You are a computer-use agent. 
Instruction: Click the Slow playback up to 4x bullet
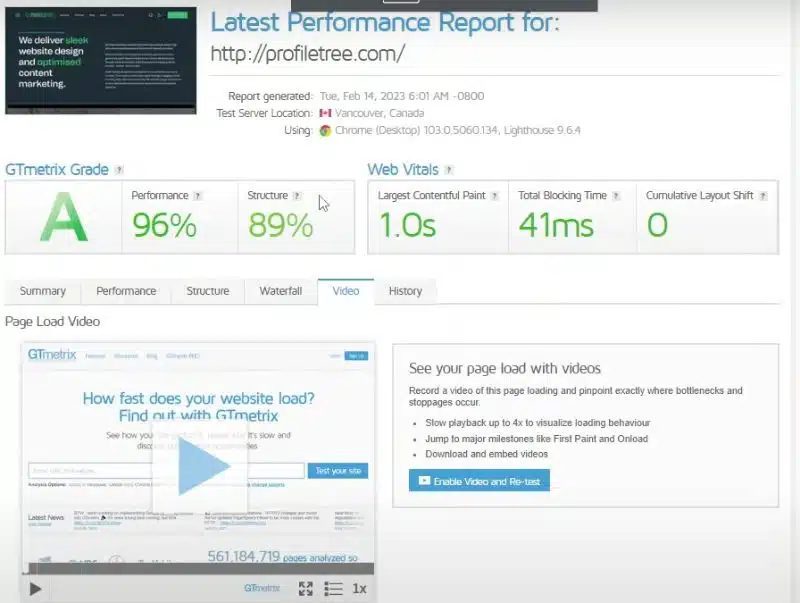(x=538, y=423)
